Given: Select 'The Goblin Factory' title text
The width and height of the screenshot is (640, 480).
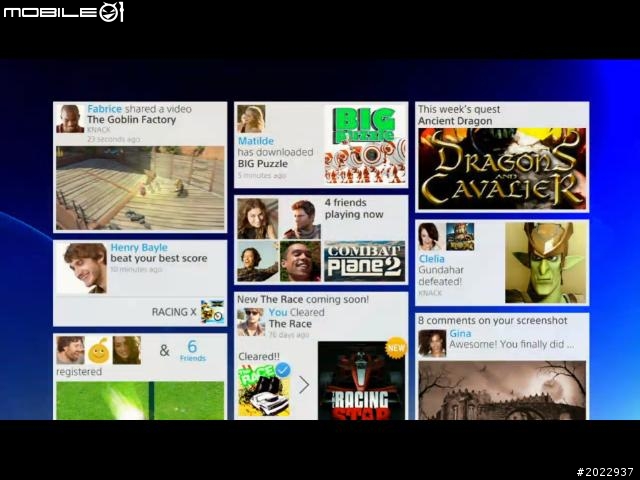Looking at the screenshot, I should click(x=131, y=120).
